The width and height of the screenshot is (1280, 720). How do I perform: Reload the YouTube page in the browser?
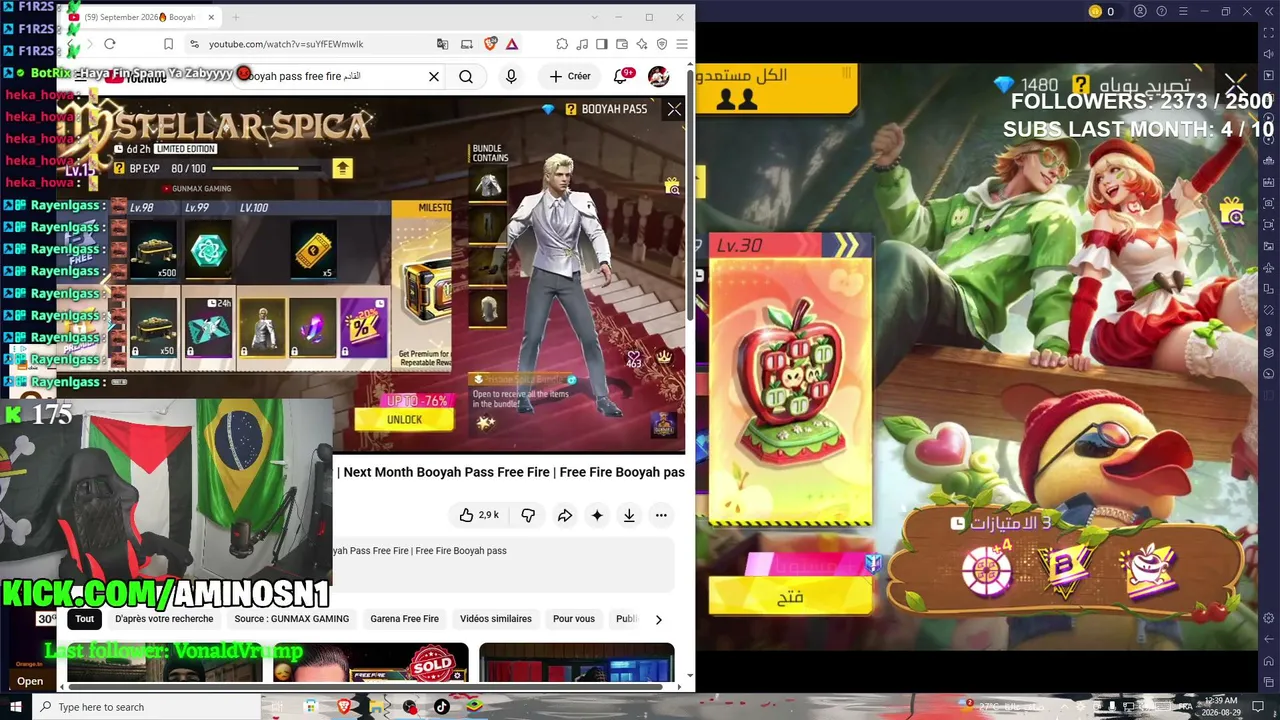pos(110,44)
